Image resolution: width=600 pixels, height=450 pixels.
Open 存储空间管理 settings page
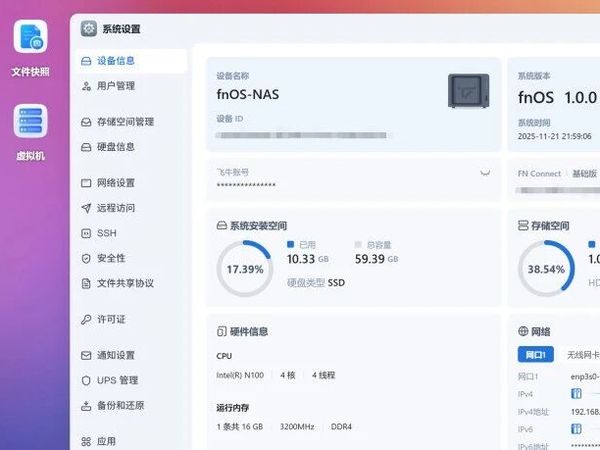[131, 122]
